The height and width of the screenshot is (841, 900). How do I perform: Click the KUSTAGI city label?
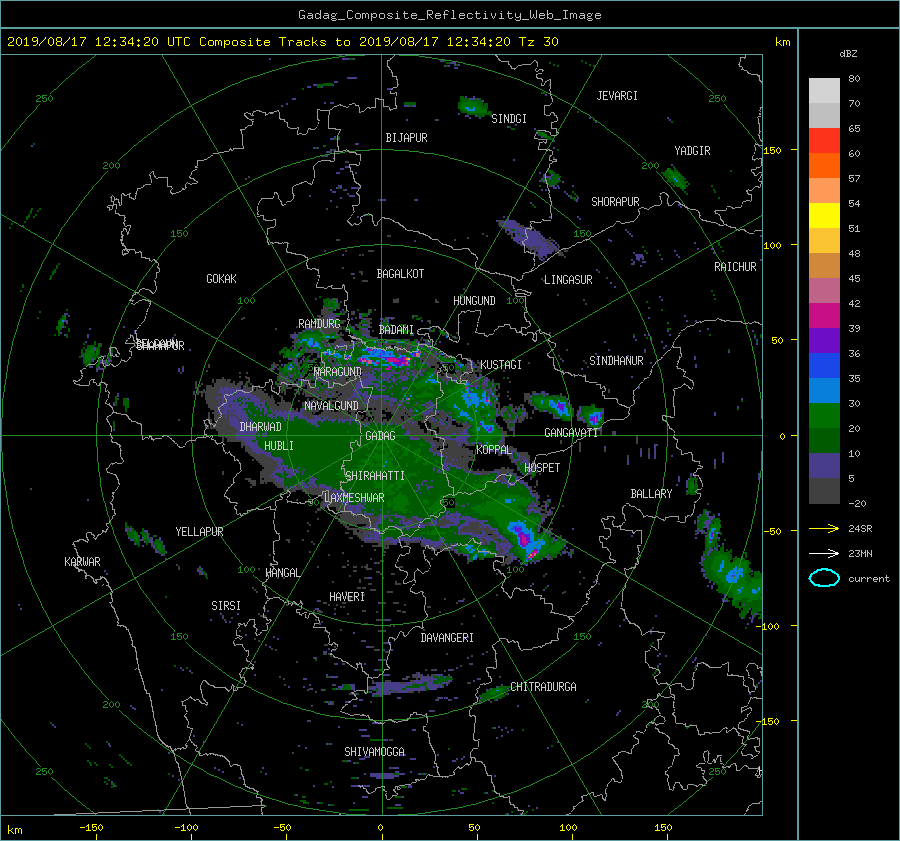tap(501, 365)
